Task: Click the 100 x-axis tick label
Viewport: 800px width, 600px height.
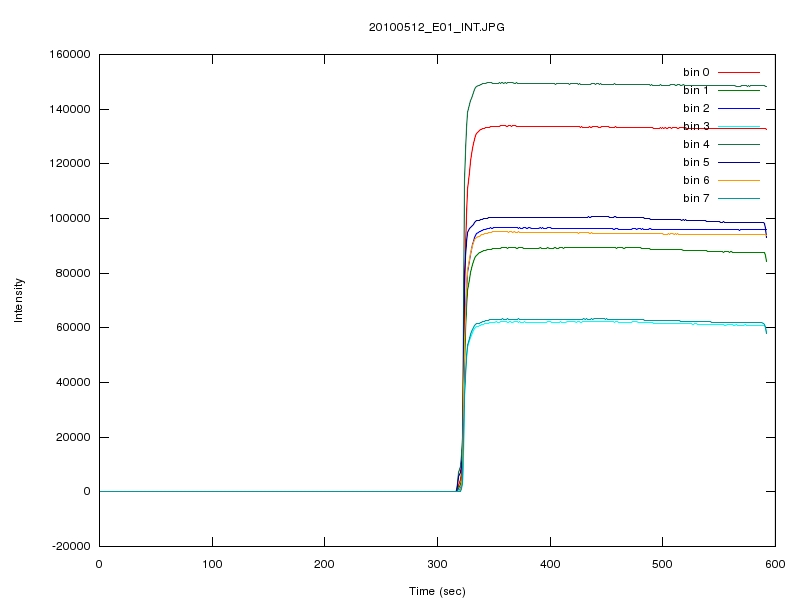Action: pyautogui.click(x=212, y=564)
